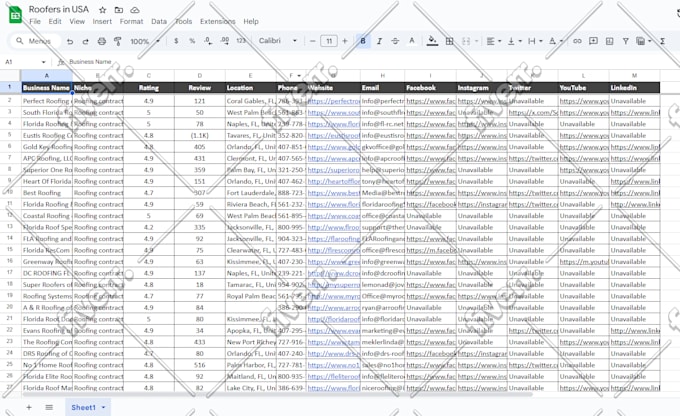Click the Name box showing A1
The width and height of the screenshot is (680, 416).
click(x=25, y=62)
